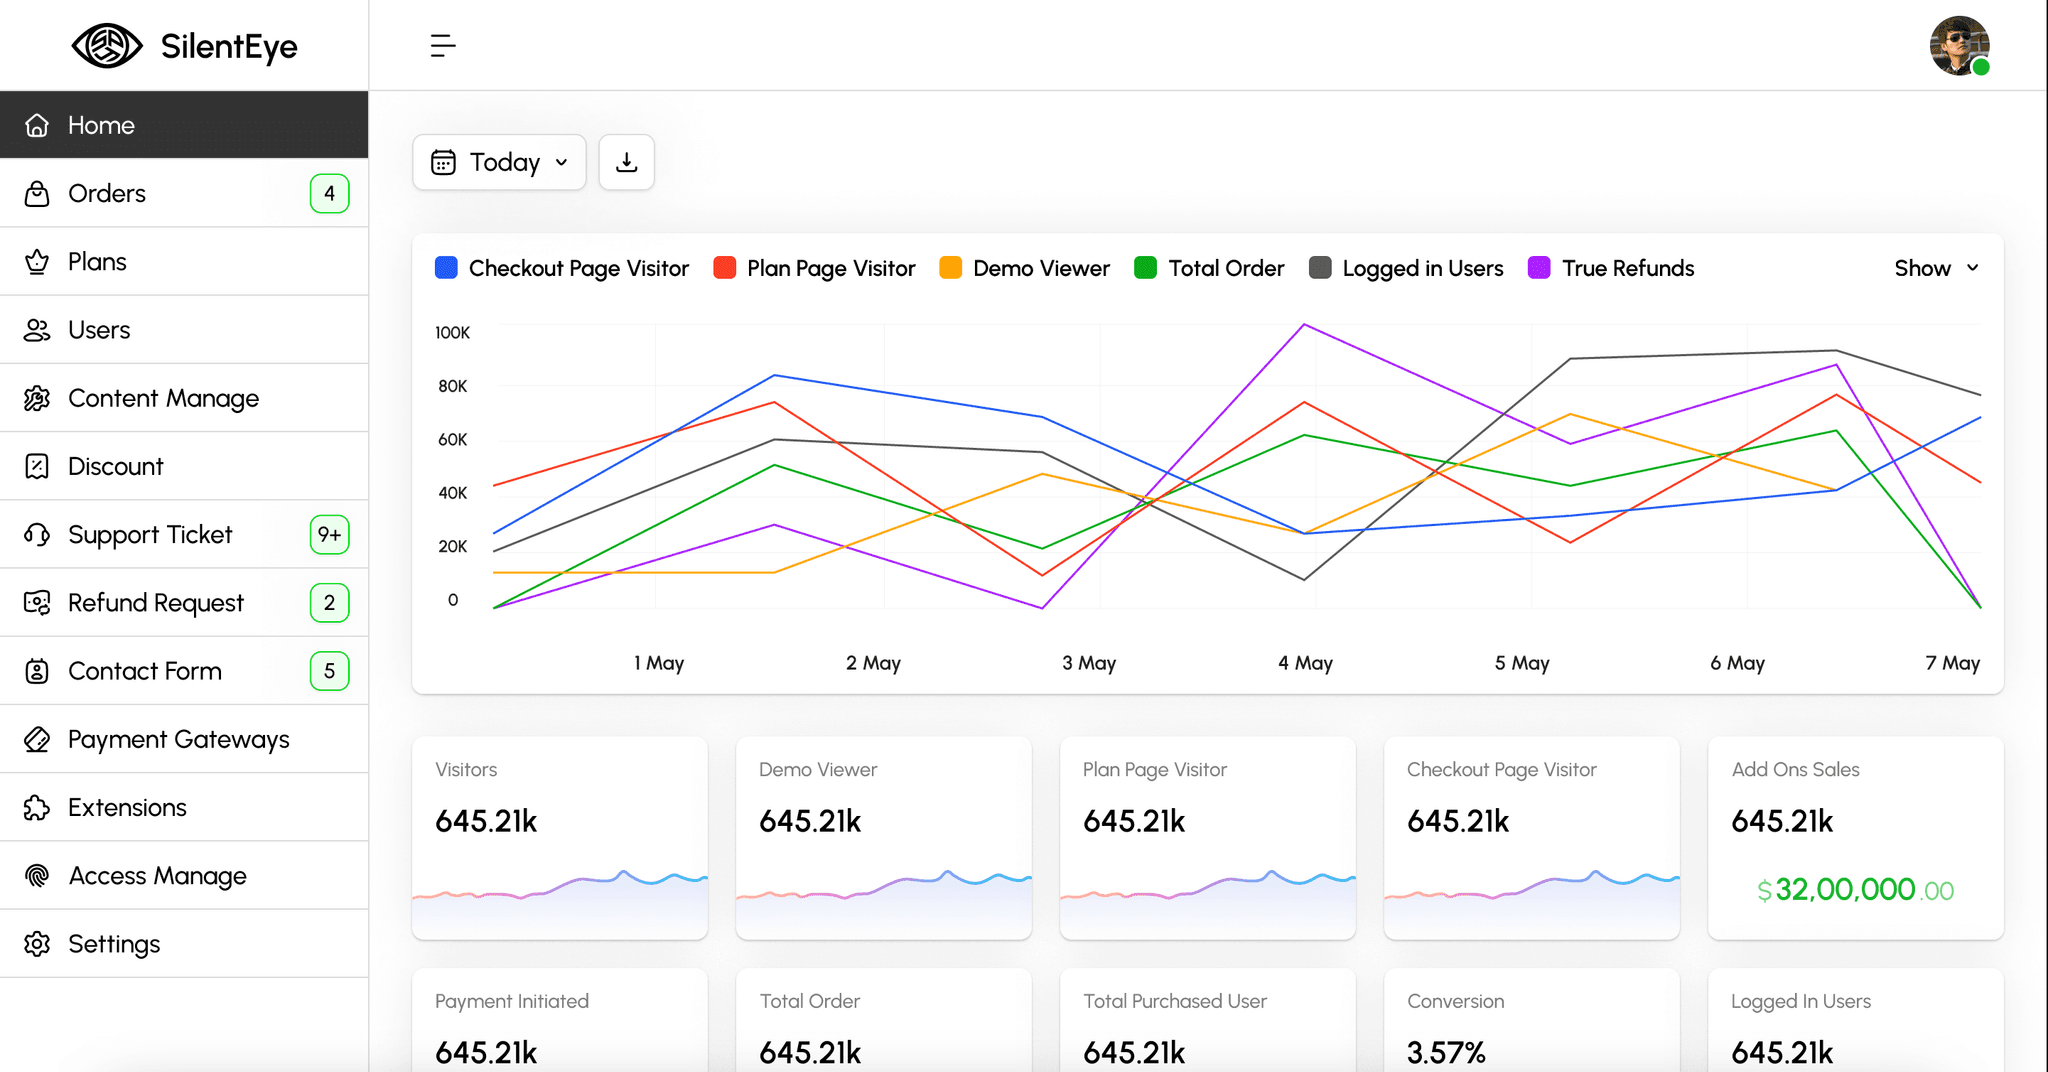Open the Discount section
This screenshot has height=1072, width=2048.
(x=184, y=466)
